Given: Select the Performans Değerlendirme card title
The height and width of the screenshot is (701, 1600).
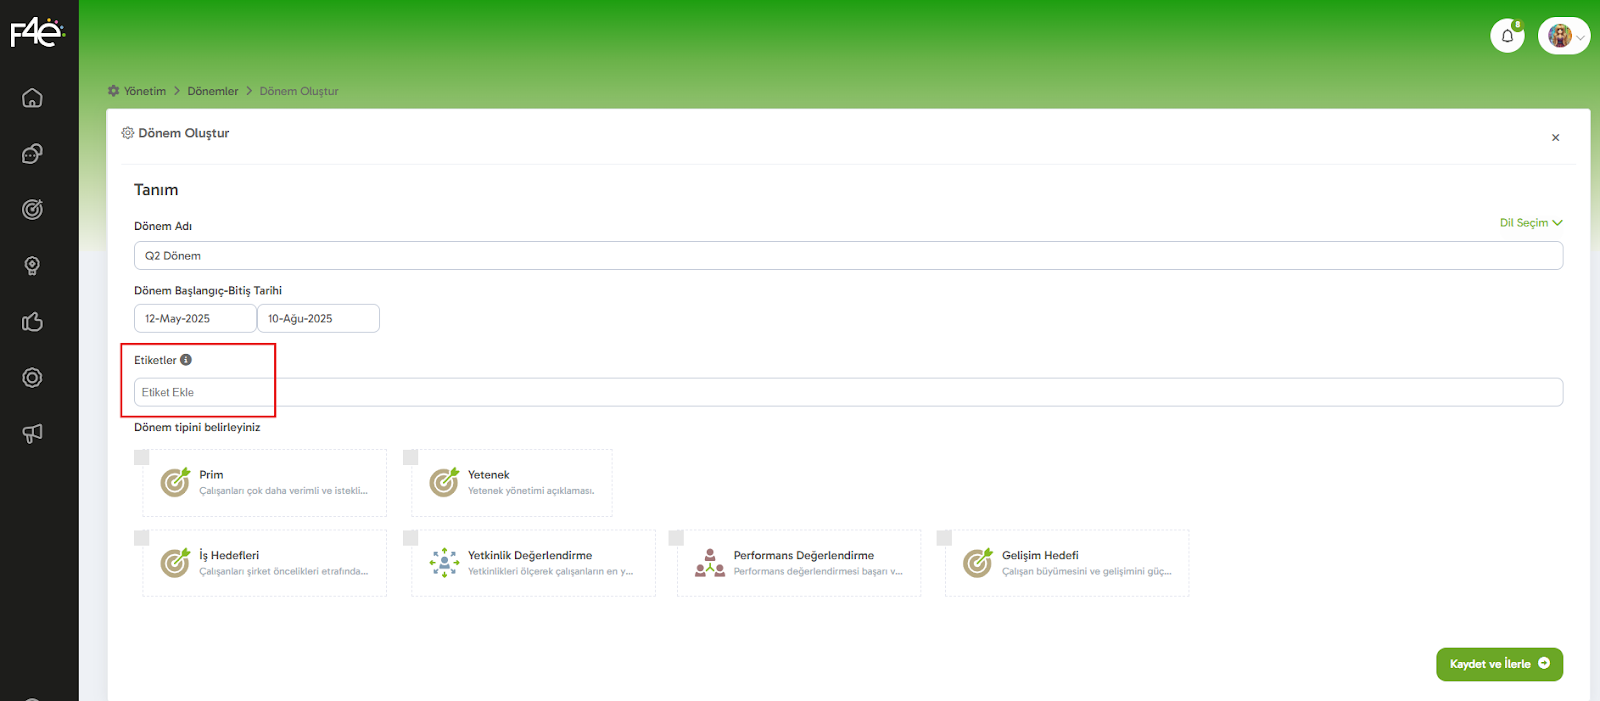Looking at the screenshot, I should tap(804, 556).
